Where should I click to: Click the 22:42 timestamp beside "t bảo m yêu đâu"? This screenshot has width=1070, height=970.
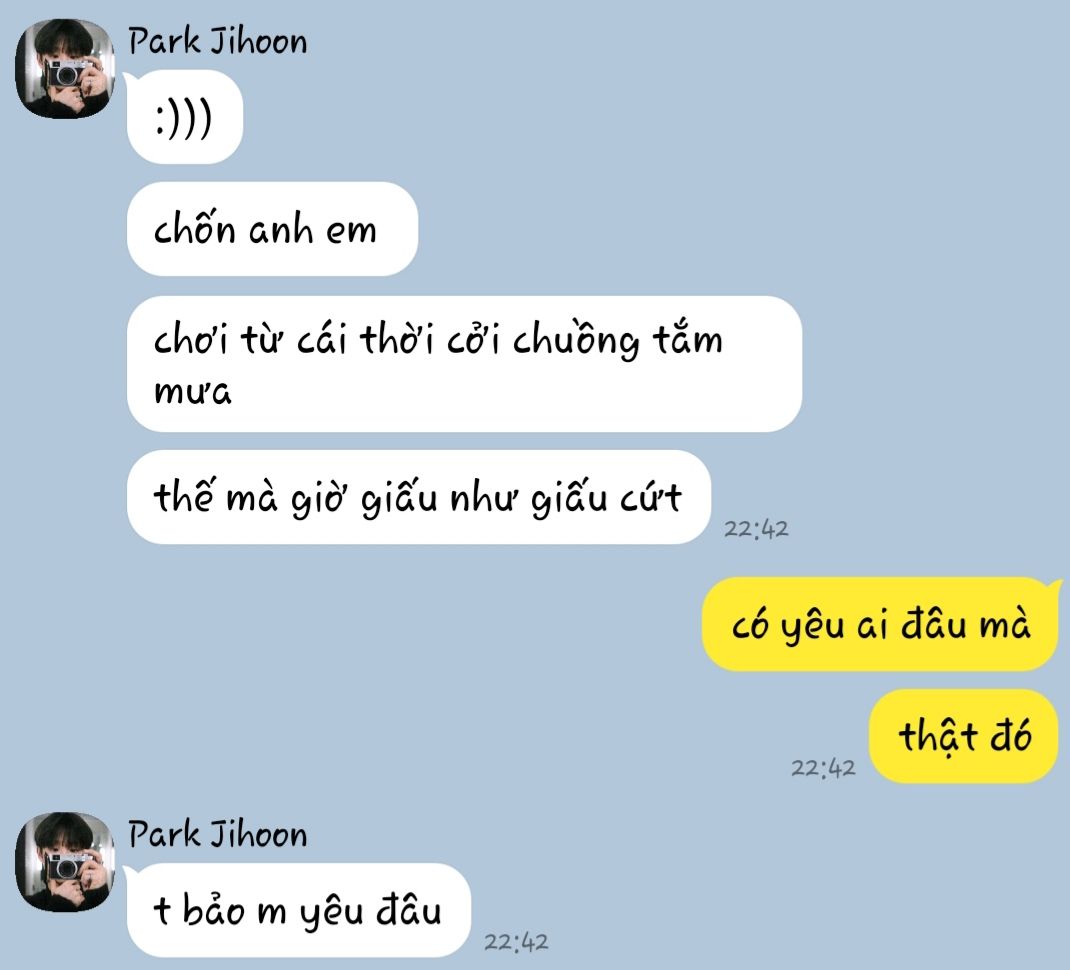point(516,942)
